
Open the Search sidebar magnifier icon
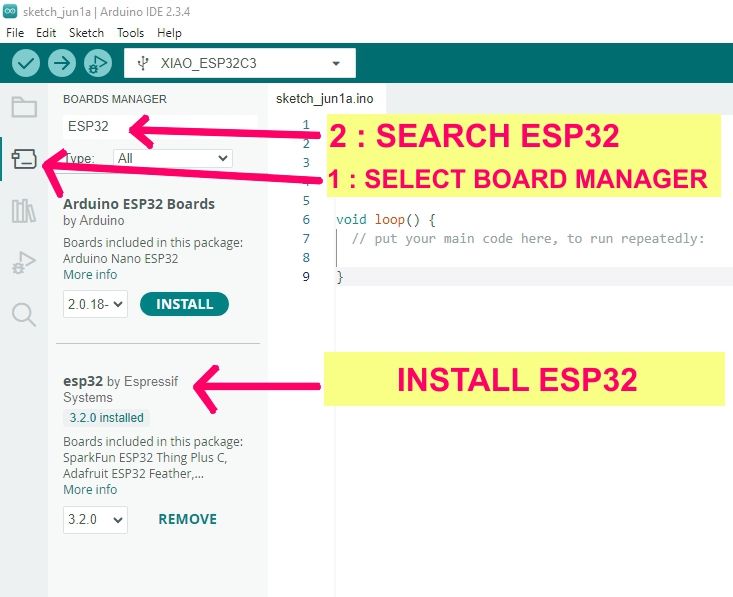coord(24,314)
